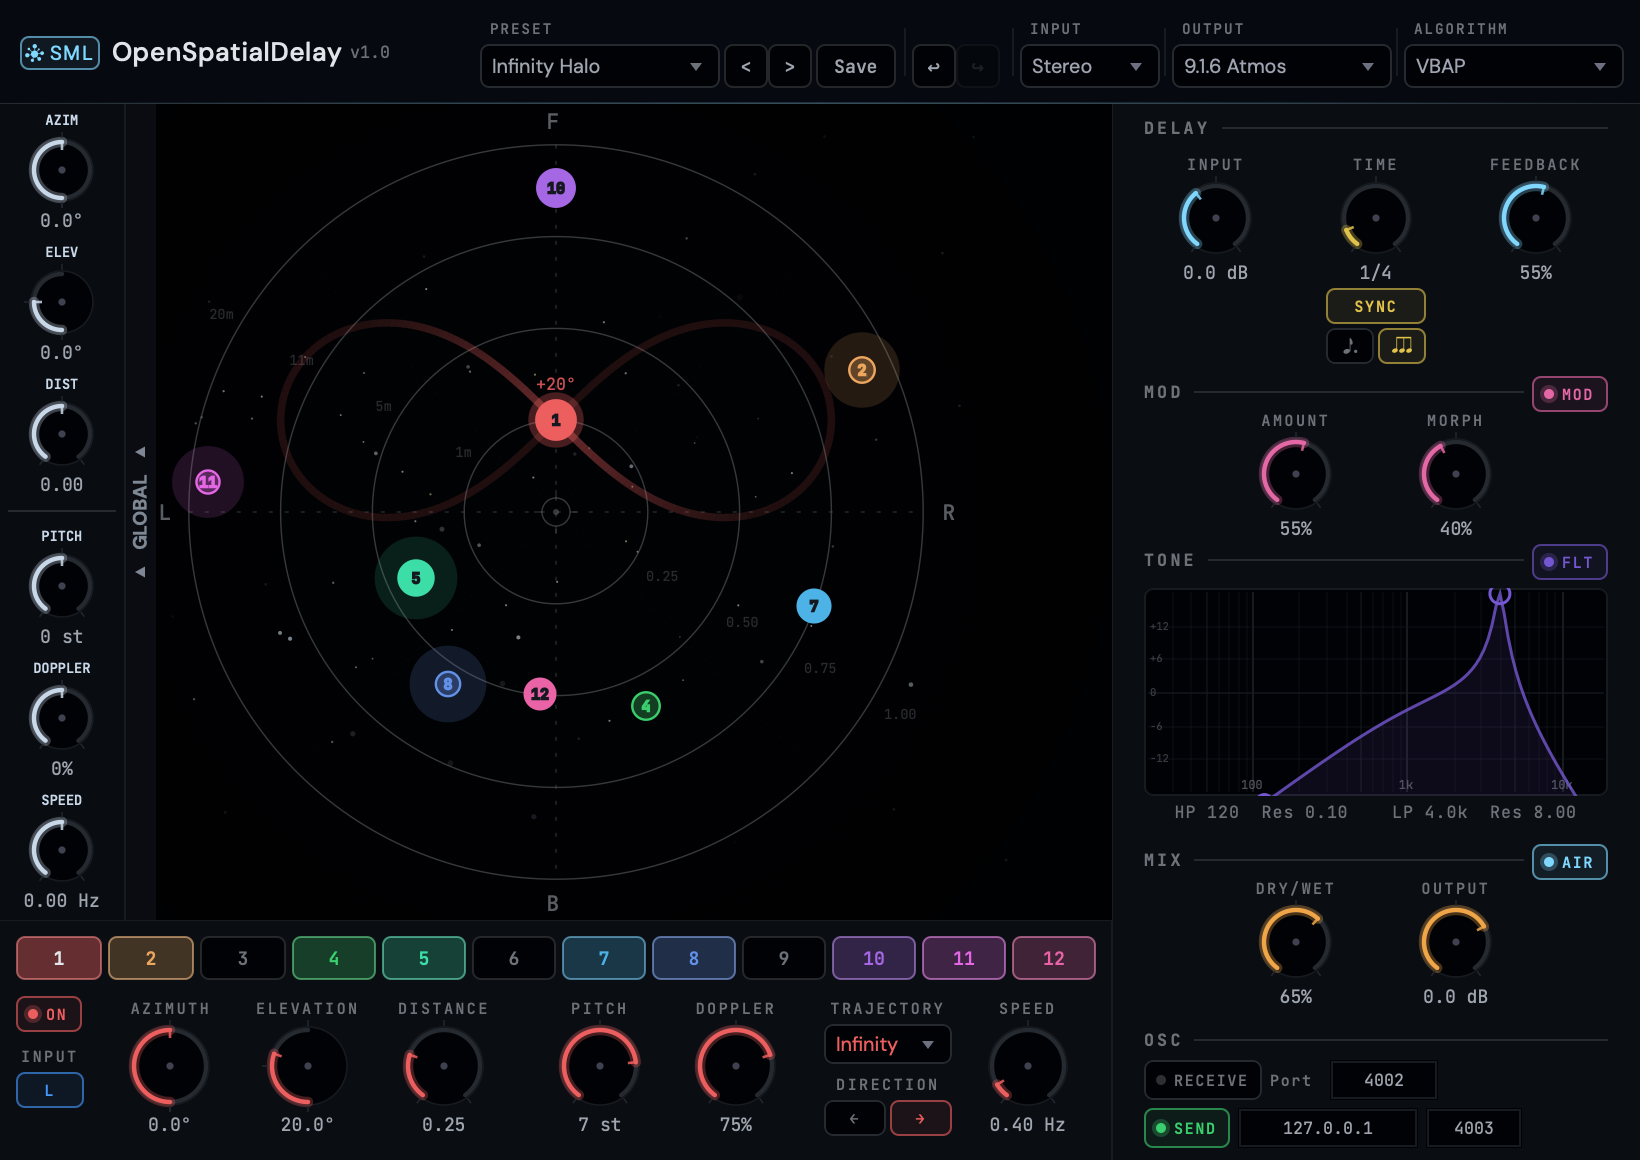Toggle the MOD section on/off
This screenshot has width=1640, height=1160.
coord(1570,394)
